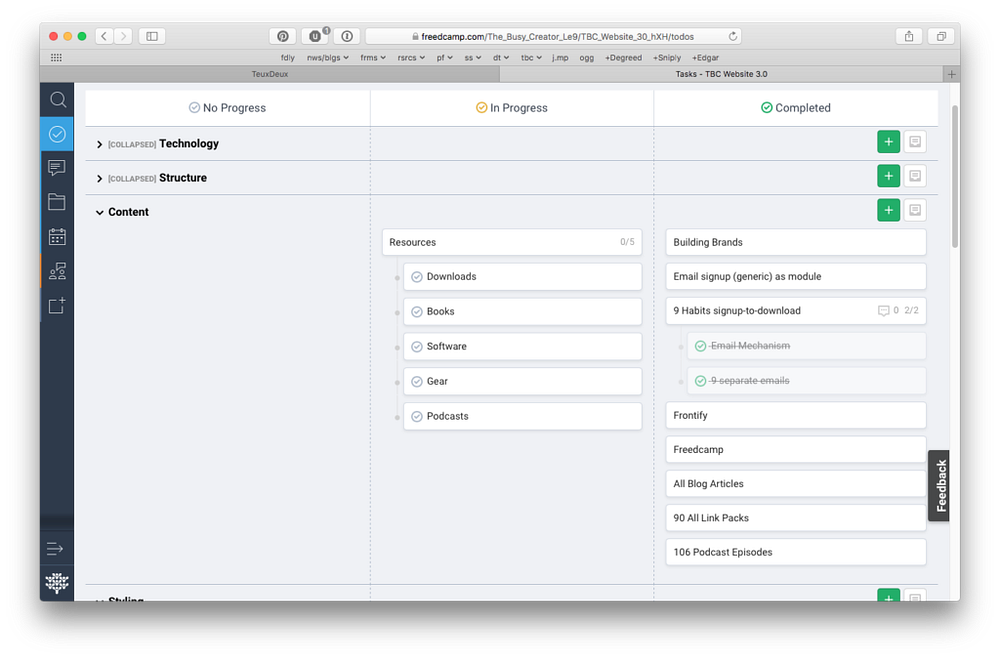Viewport: 1000px width, 658px height.
Task: Open the Building Brands task
Action: tap(796, 242)
